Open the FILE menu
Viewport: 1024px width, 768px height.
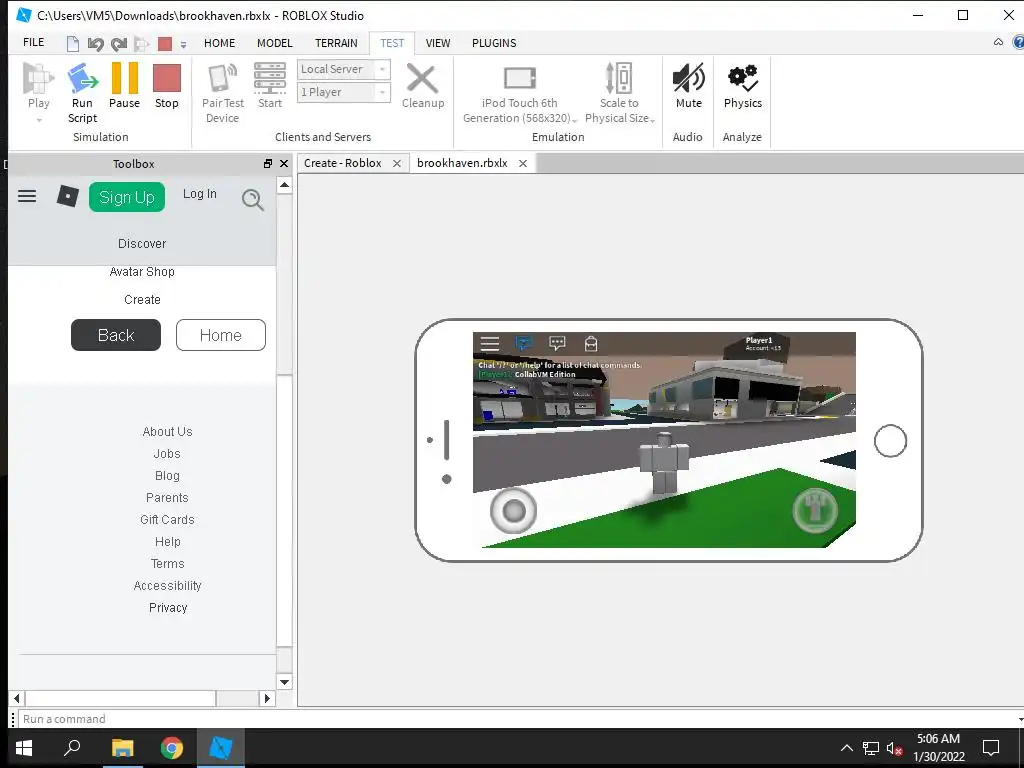[33, 42]
